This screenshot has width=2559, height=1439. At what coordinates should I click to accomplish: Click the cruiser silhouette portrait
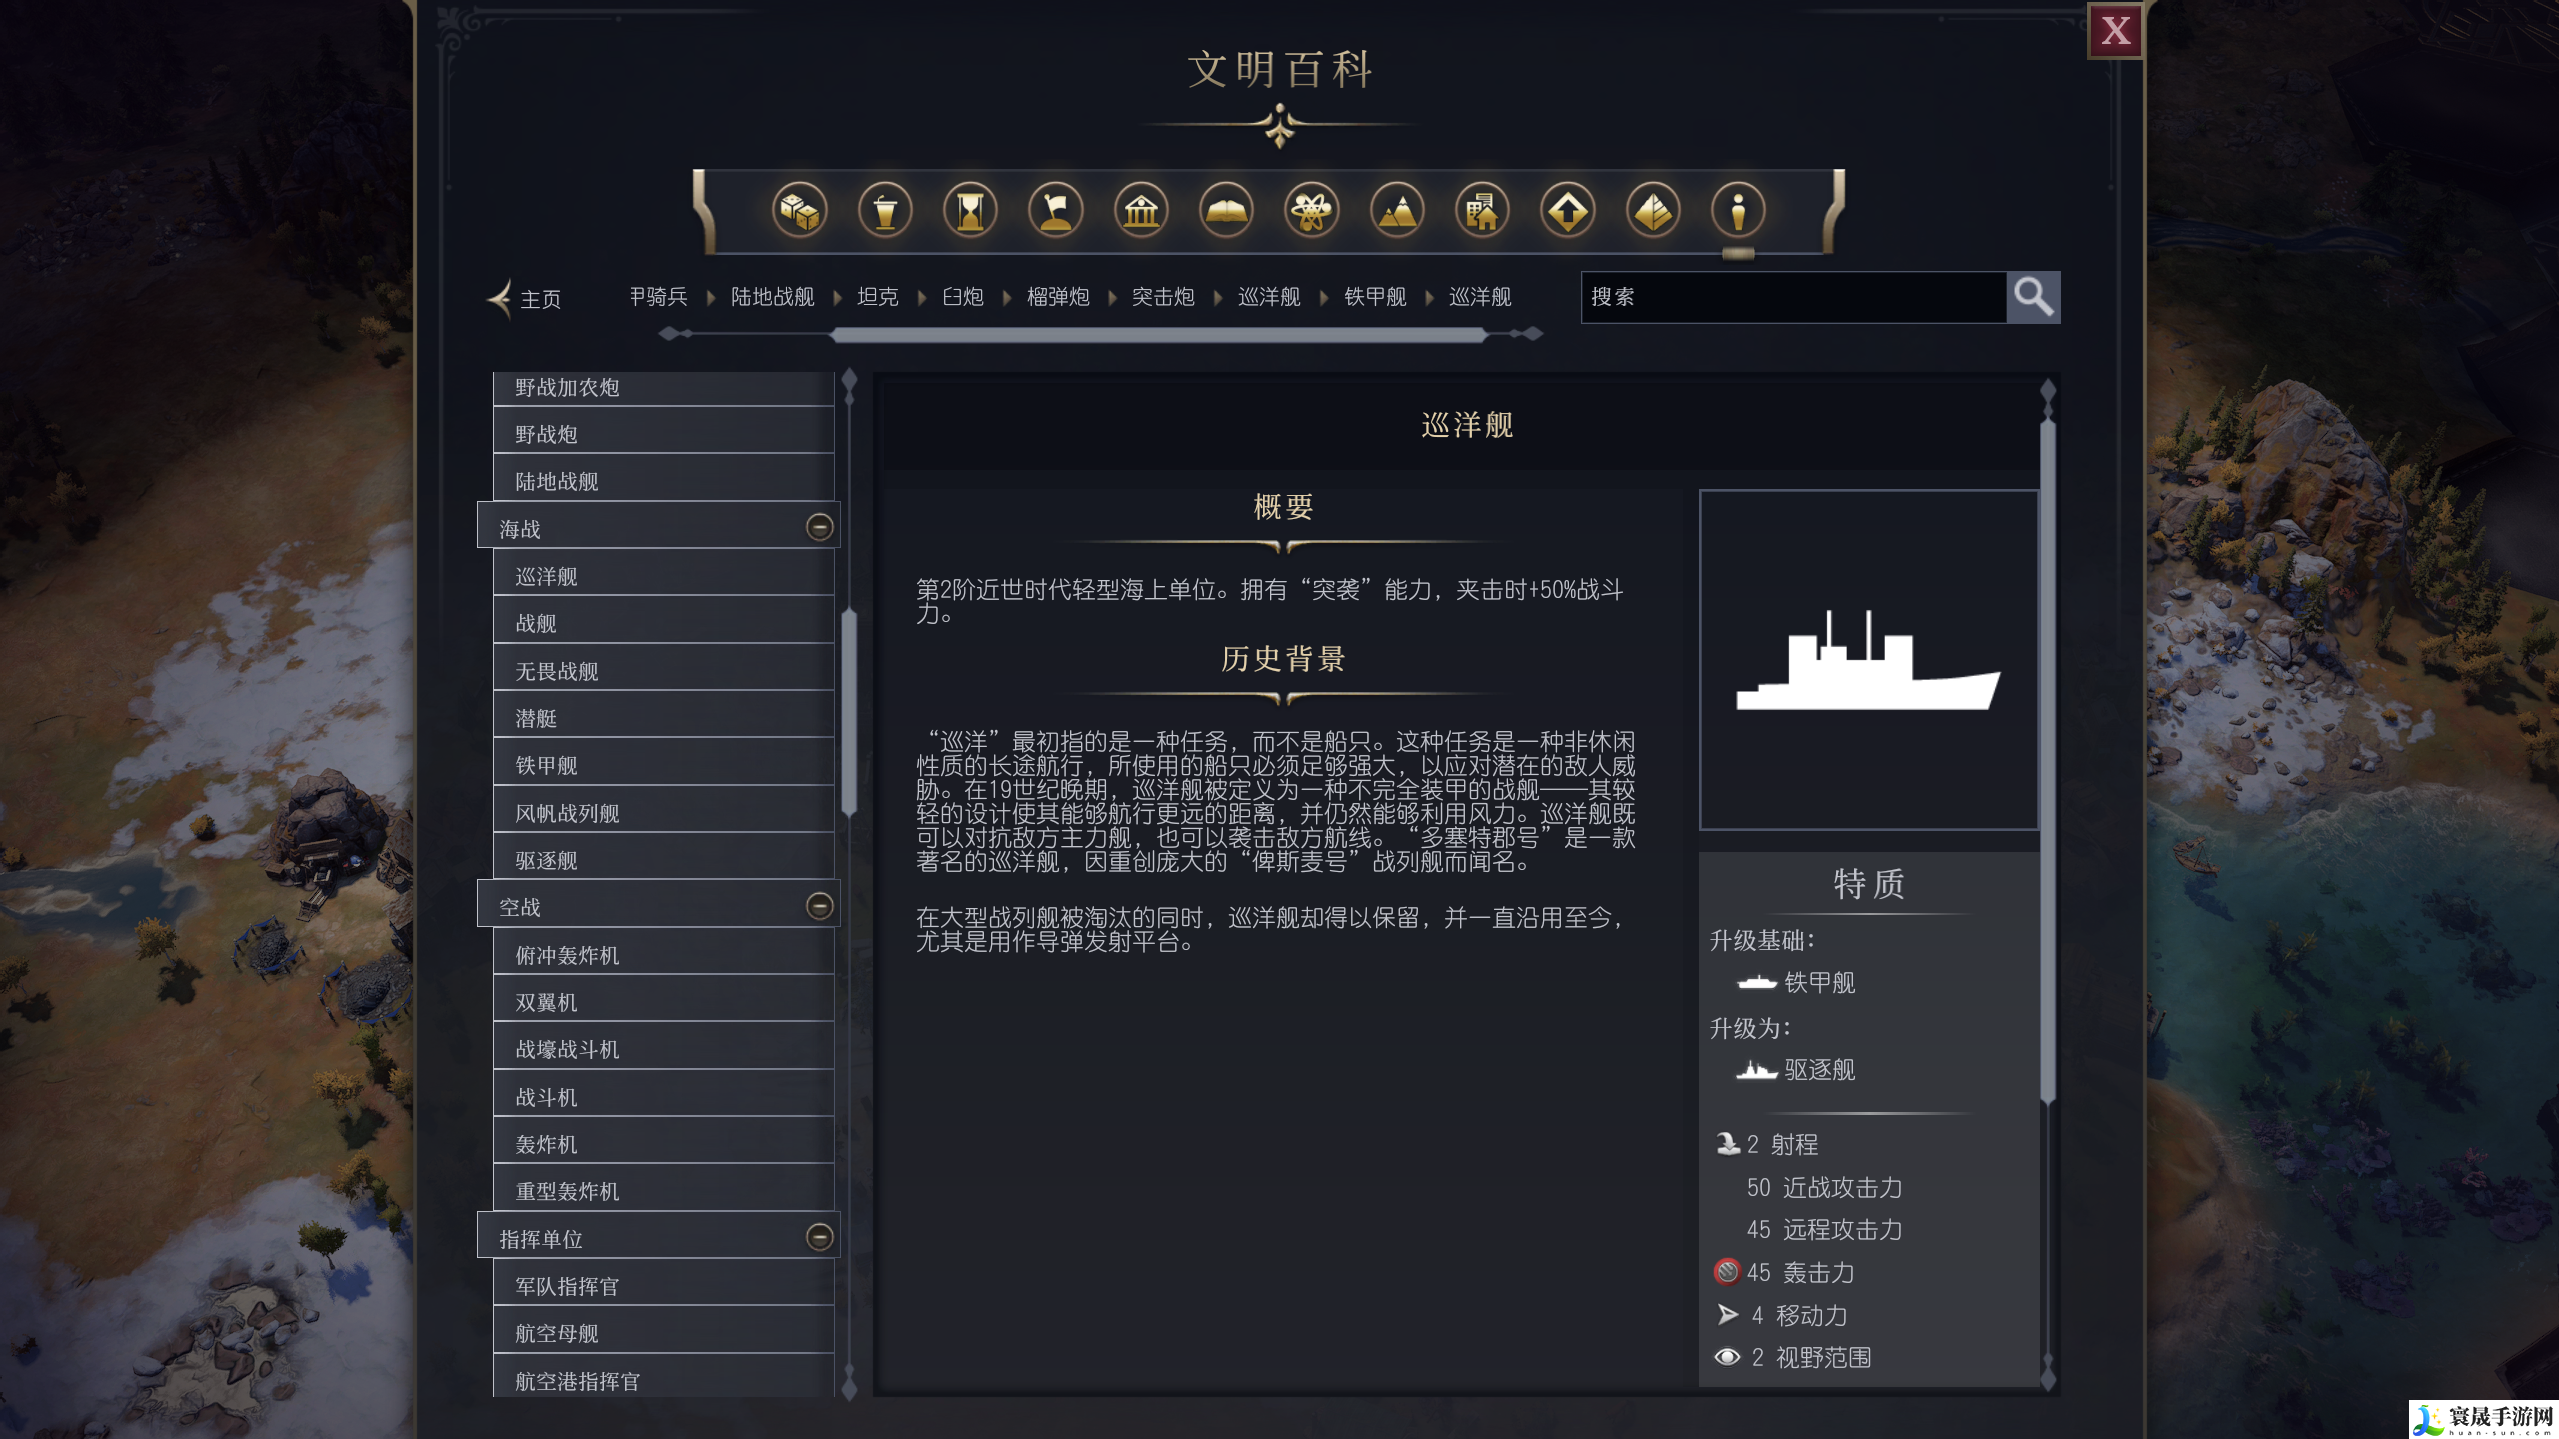(x=1868, y=660)
